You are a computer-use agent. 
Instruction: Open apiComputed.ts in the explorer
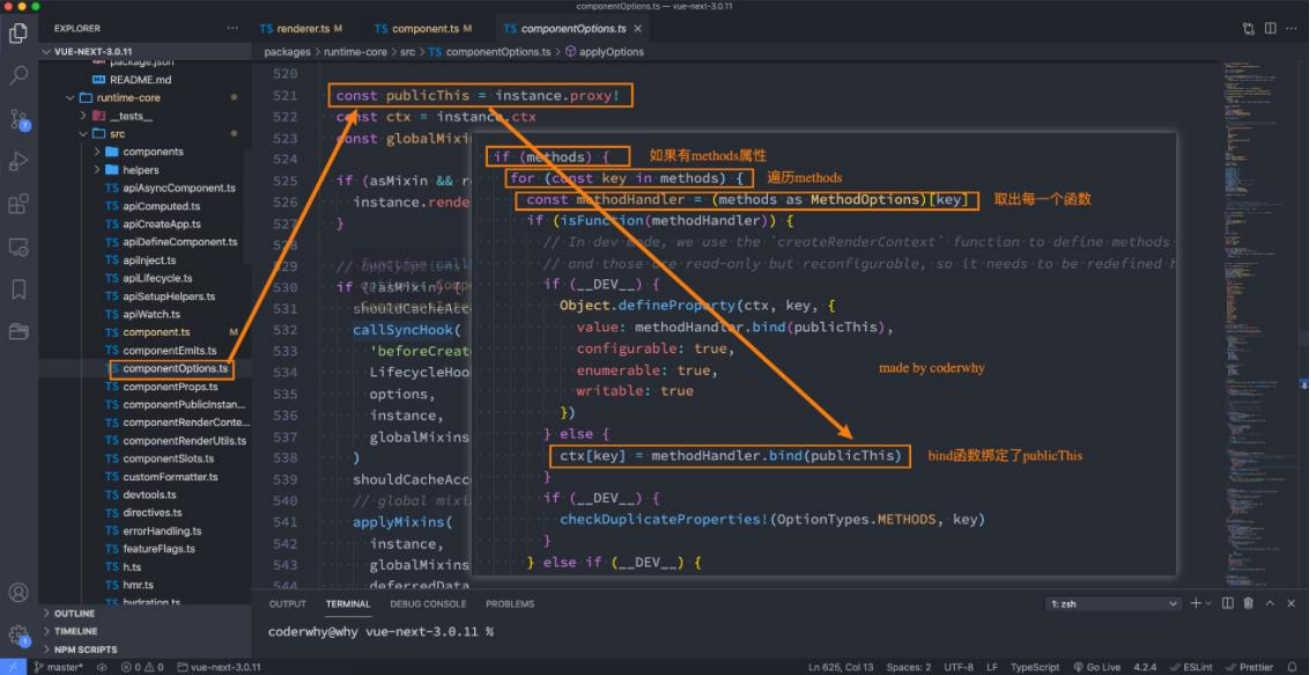(x=161, y=206)
